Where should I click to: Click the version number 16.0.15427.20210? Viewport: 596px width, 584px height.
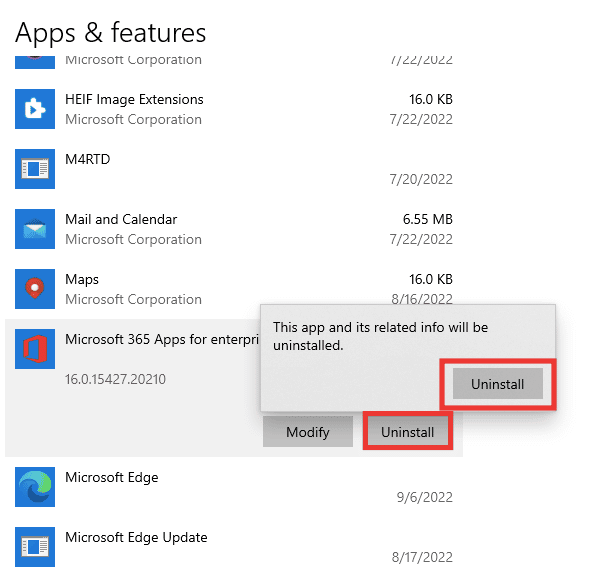point(115,379)
